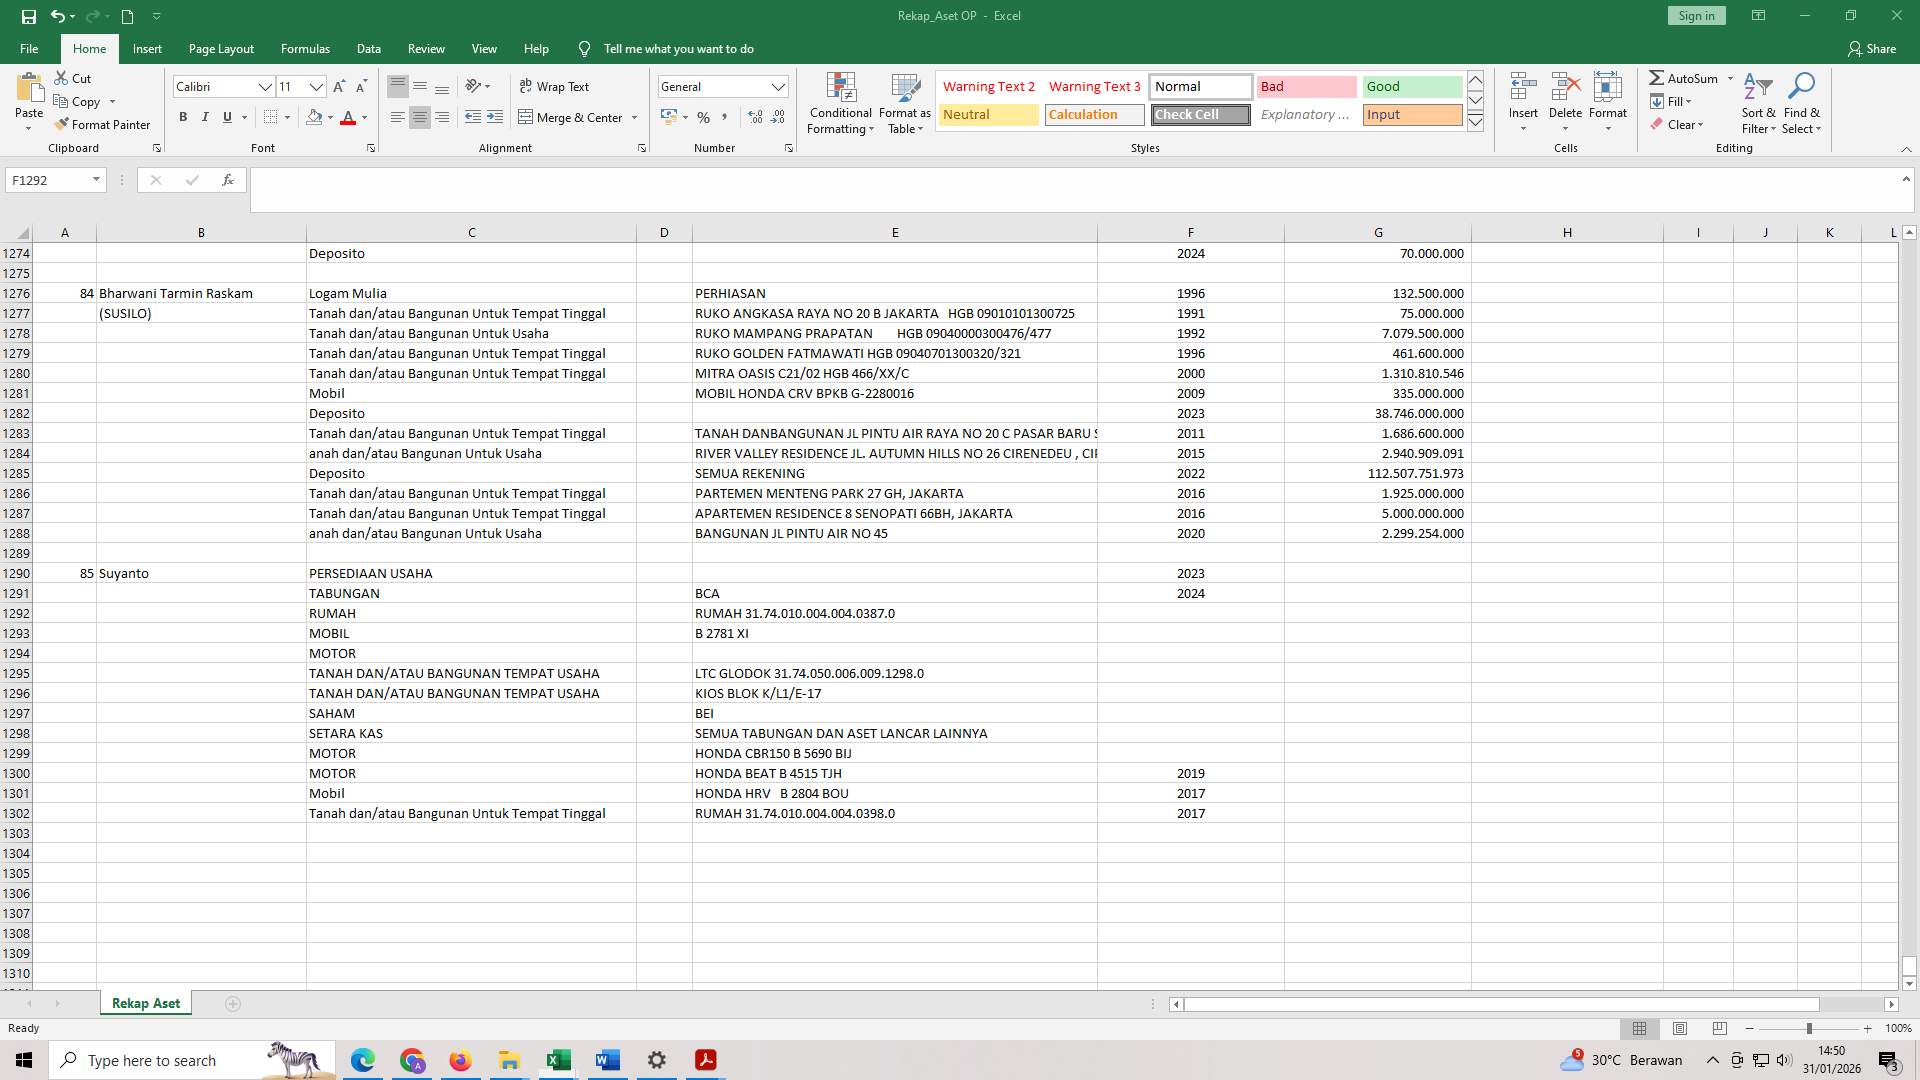Image resolution: width=1920 pixels, height=1080 pixels.
Task: Increase decimal places
Action: [753, 117]
